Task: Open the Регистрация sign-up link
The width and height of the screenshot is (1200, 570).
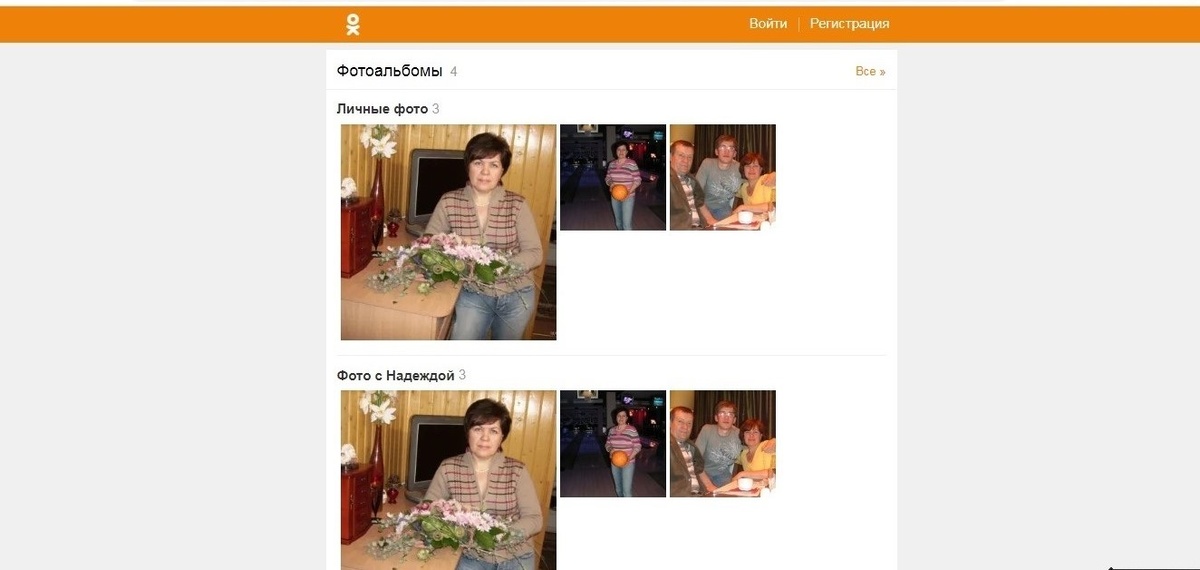Action: [x=849, y=24]
